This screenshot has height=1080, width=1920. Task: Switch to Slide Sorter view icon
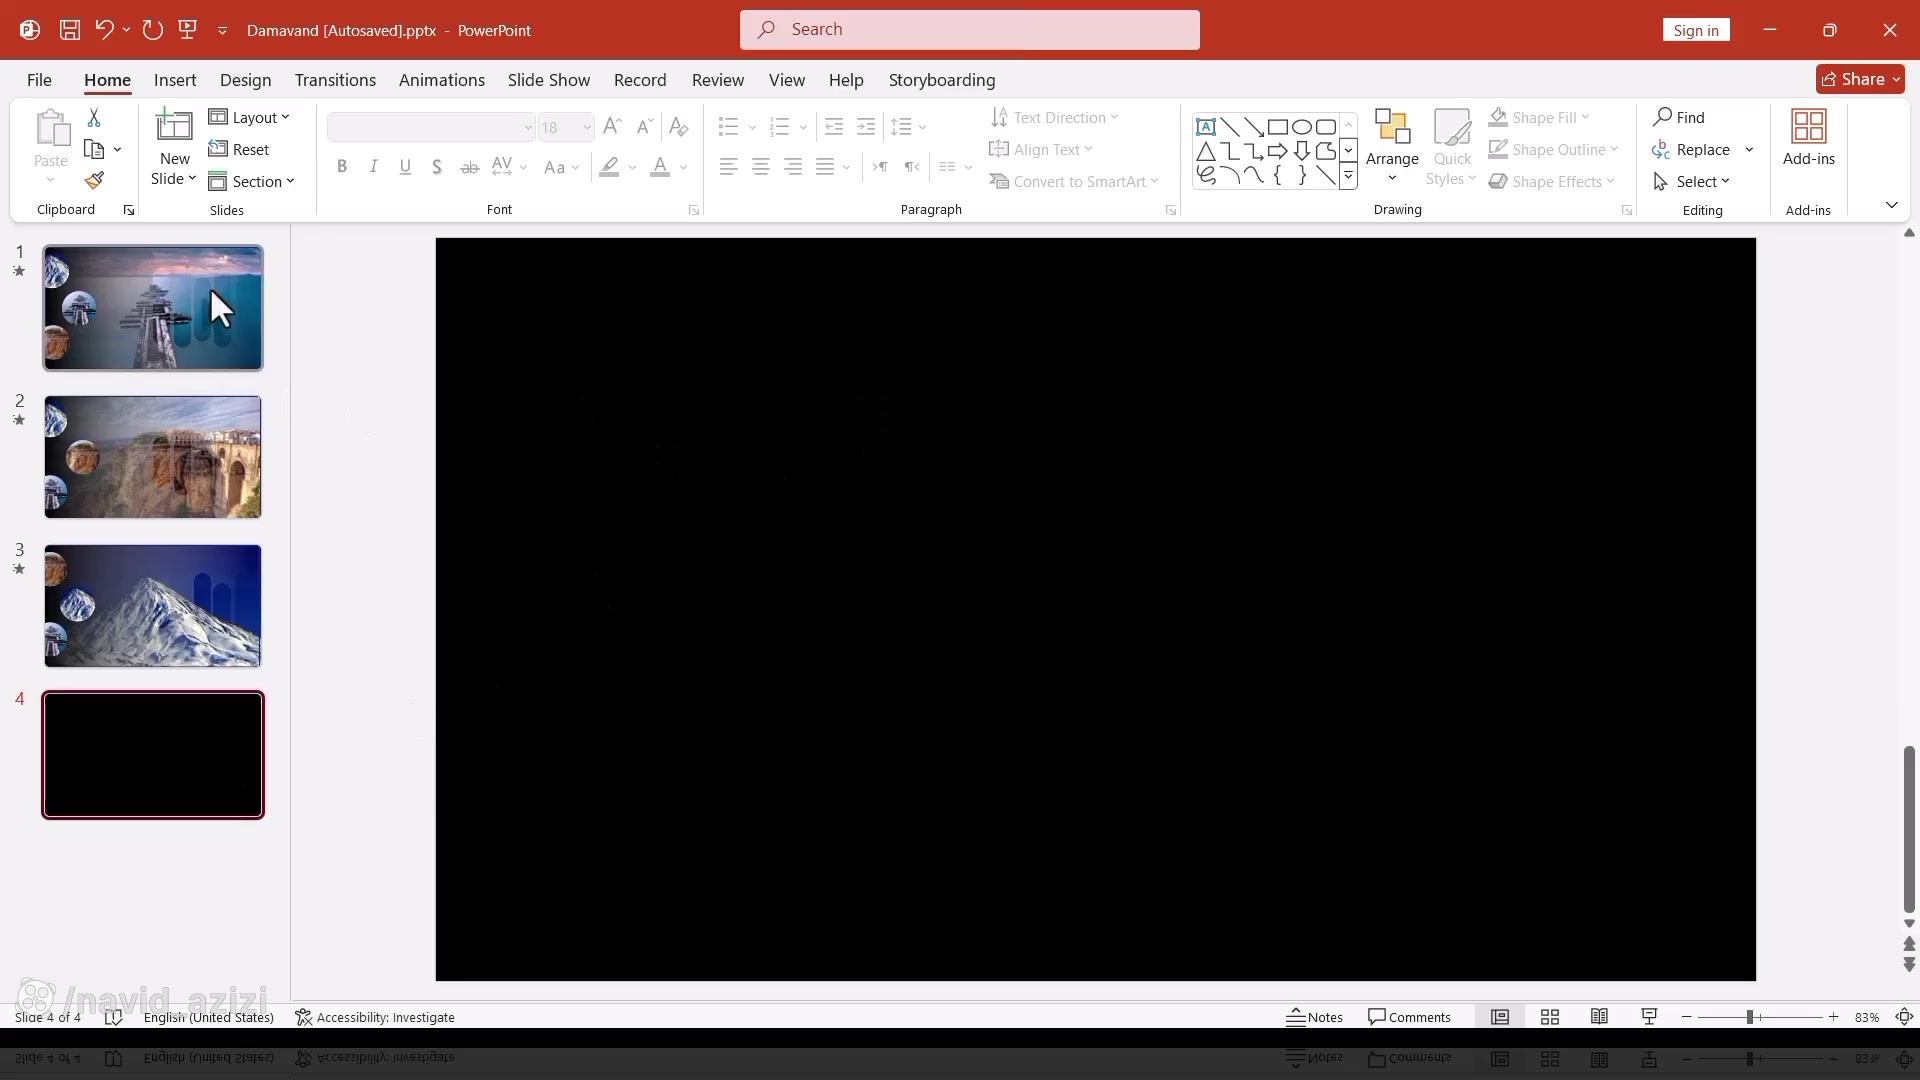pyautogui.click(x=1550, y=1017)
